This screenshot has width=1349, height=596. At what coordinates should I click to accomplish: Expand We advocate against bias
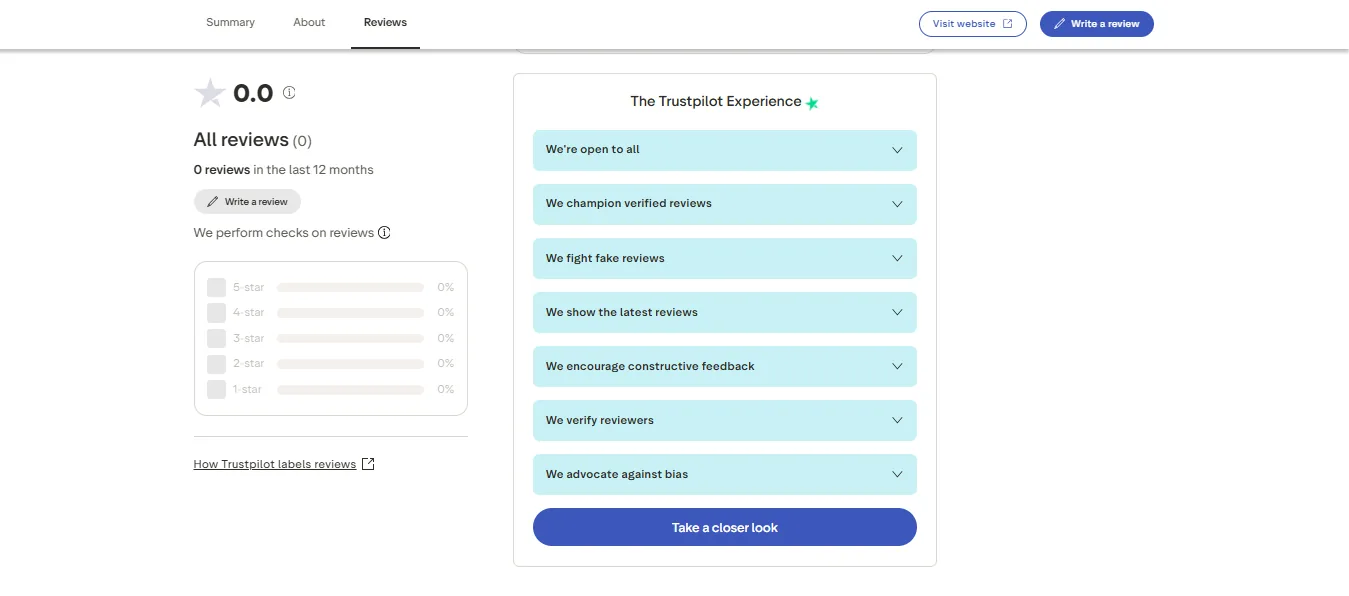[x=725, y=474]
